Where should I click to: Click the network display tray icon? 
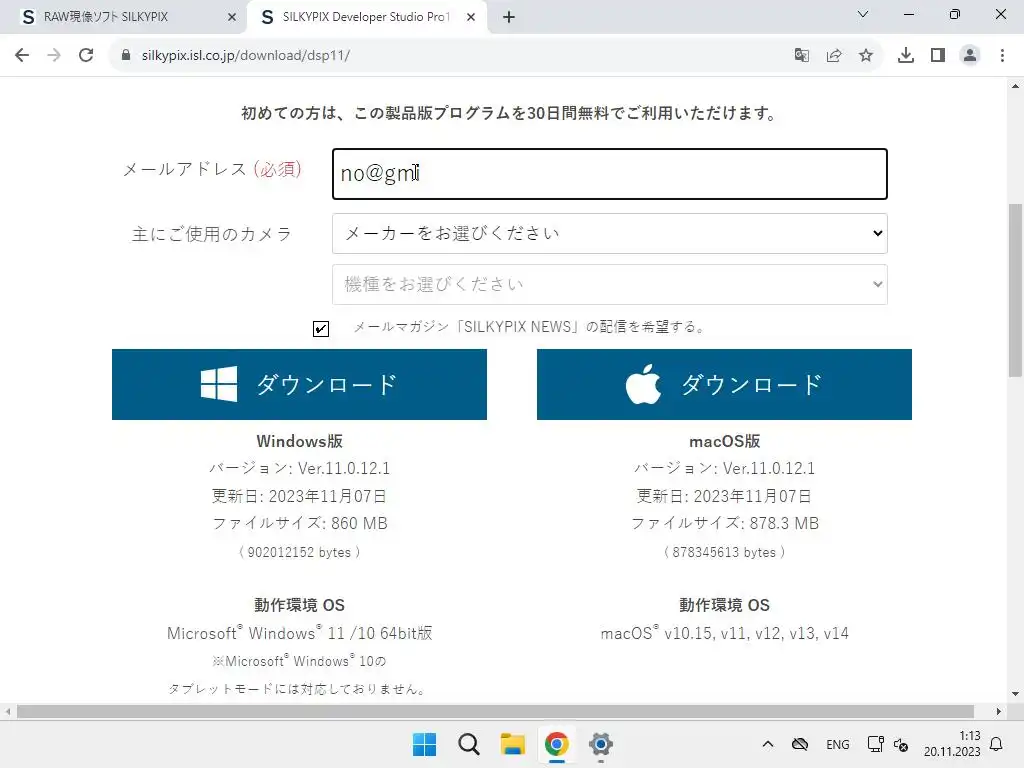click(875, 744)
